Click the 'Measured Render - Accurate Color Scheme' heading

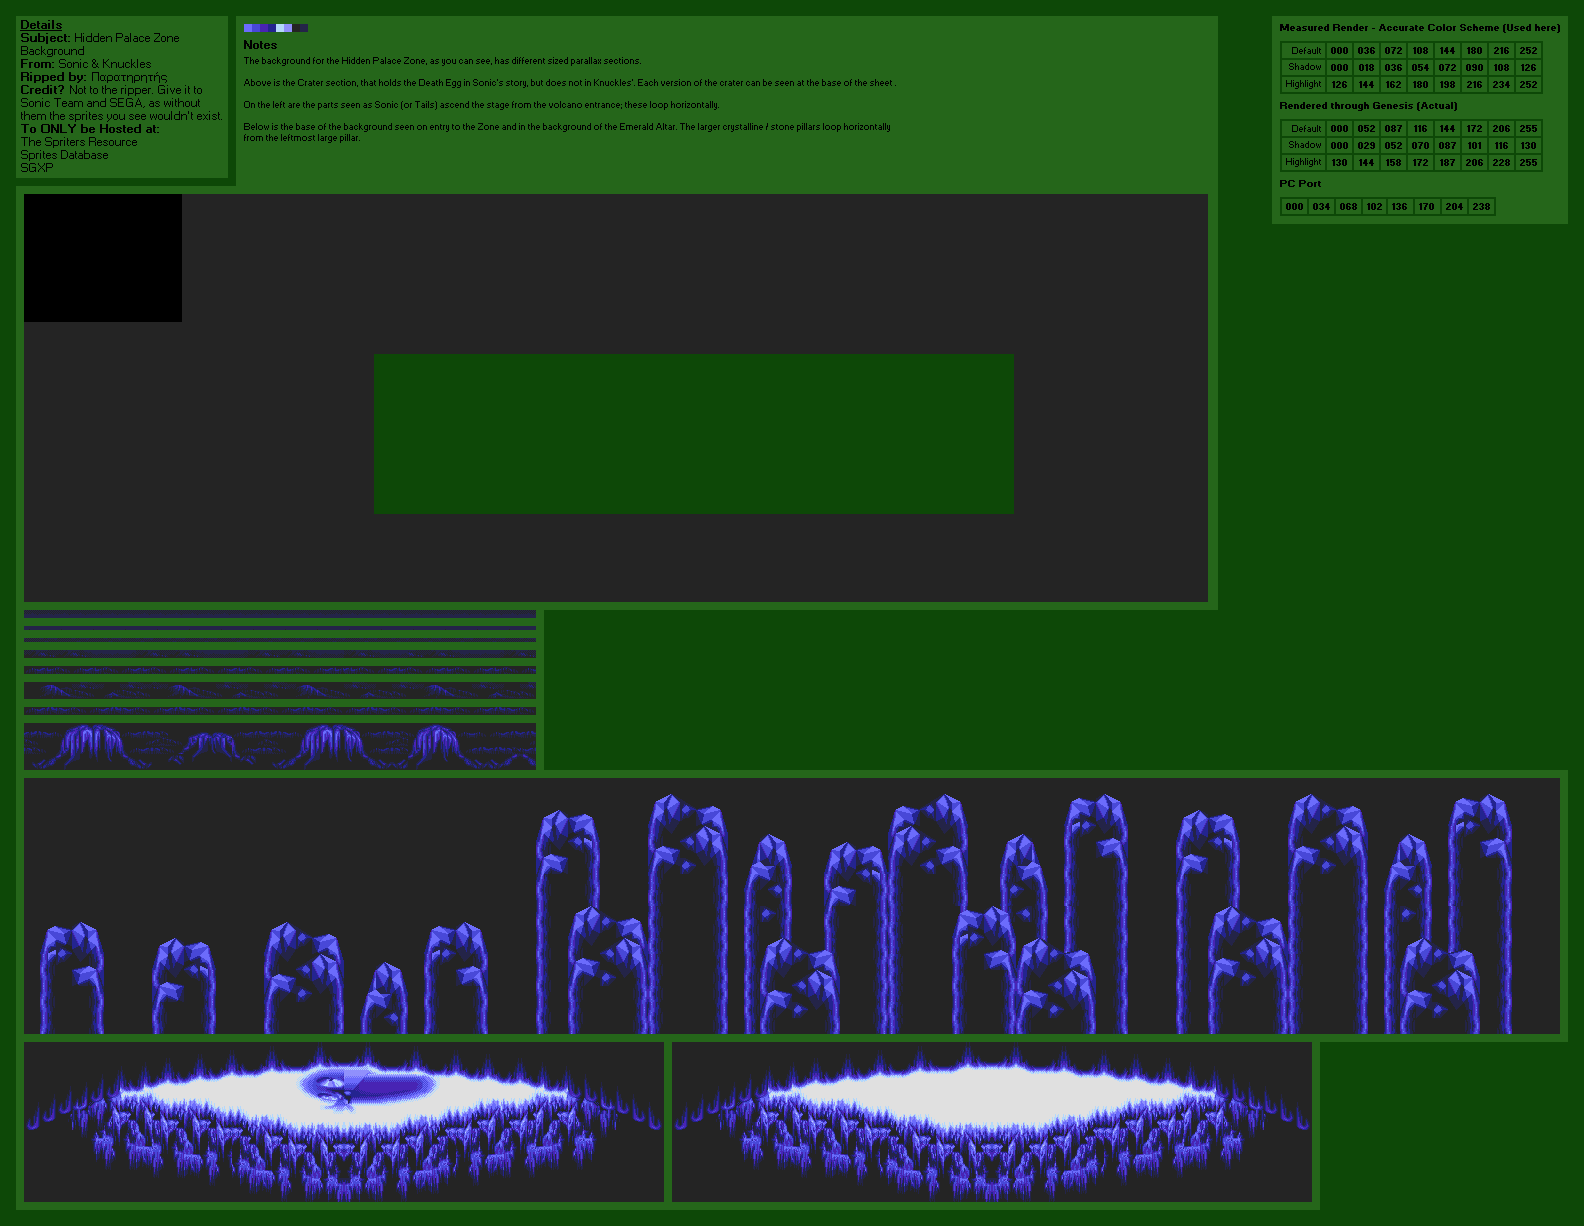[x=1419, y=28]
